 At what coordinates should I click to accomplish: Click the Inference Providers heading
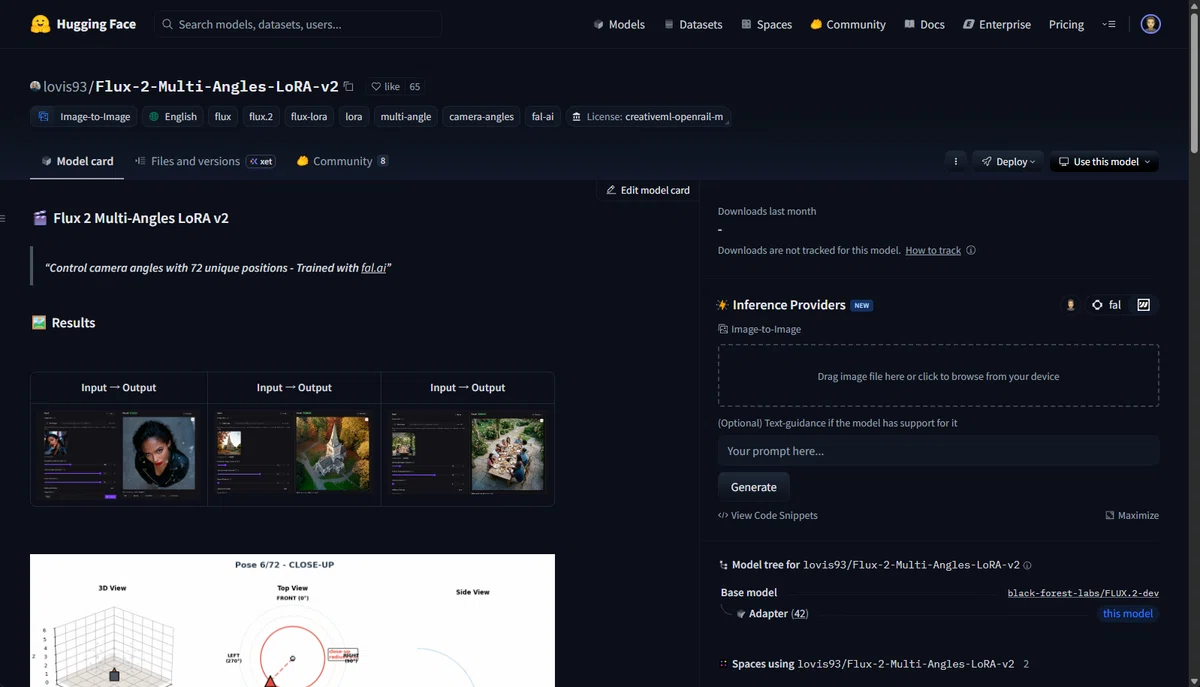[x=789, y=305]
